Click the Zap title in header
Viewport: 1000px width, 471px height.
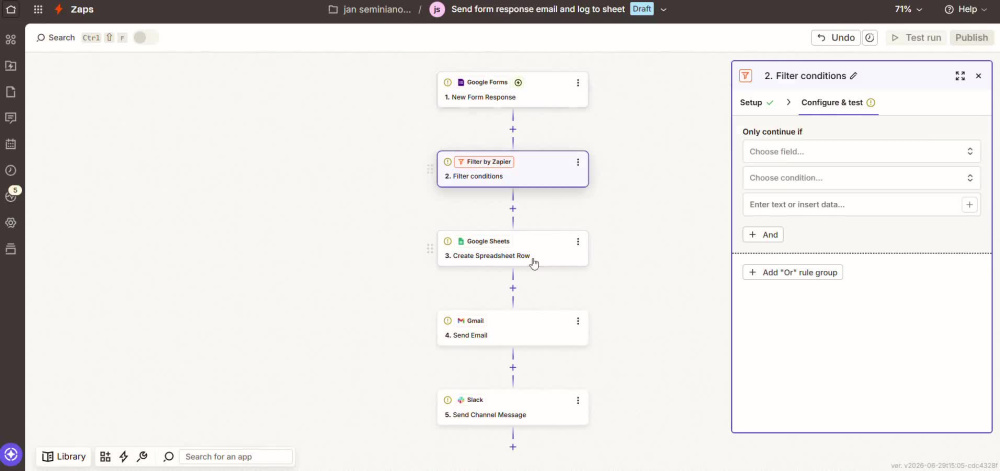(538, 10)
